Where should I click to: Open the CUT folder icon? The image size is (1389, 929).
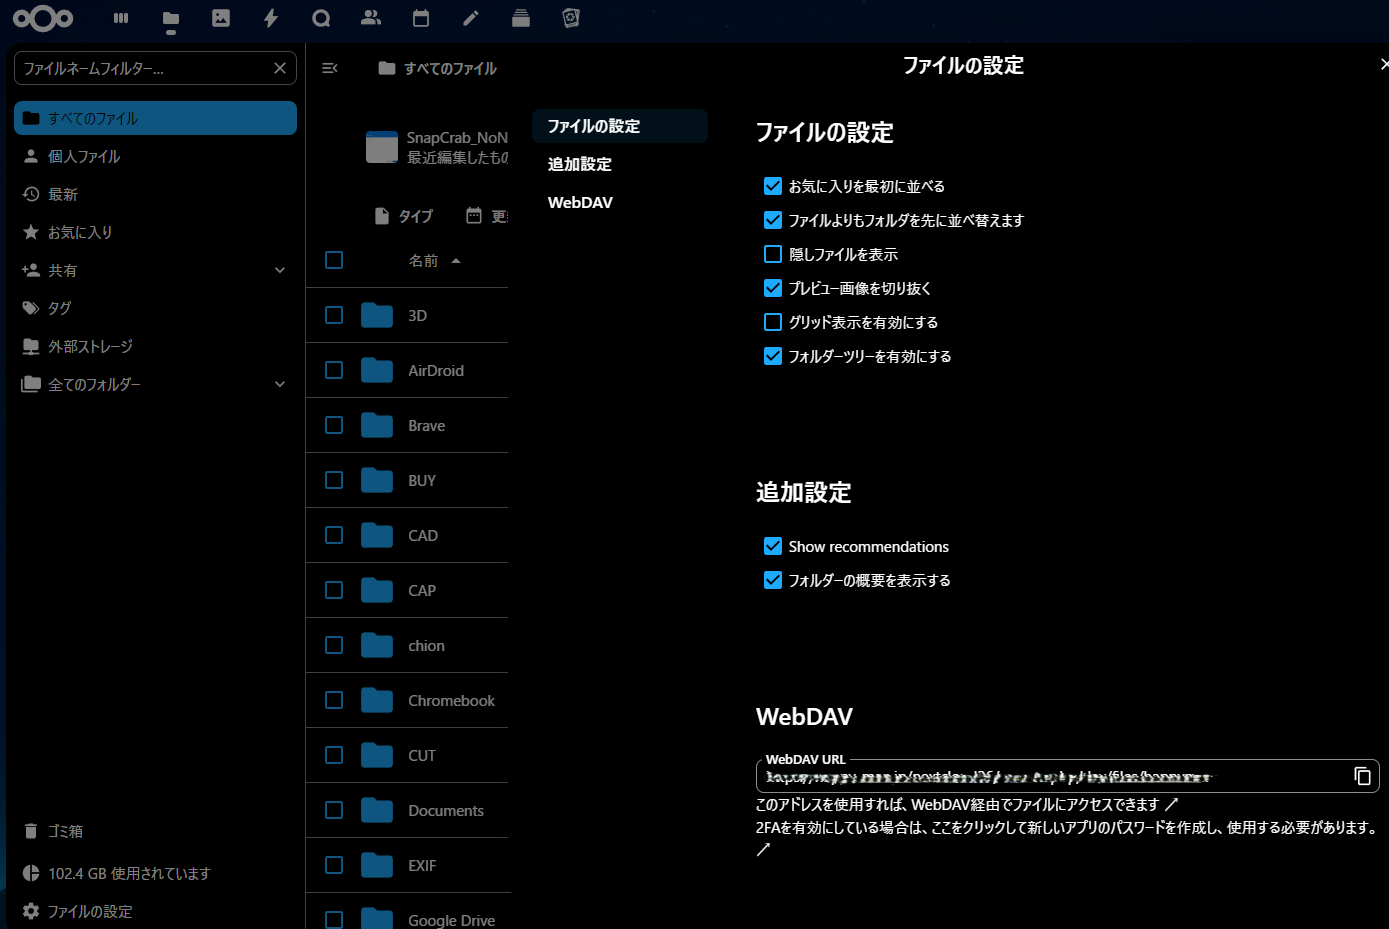point(377,755)
